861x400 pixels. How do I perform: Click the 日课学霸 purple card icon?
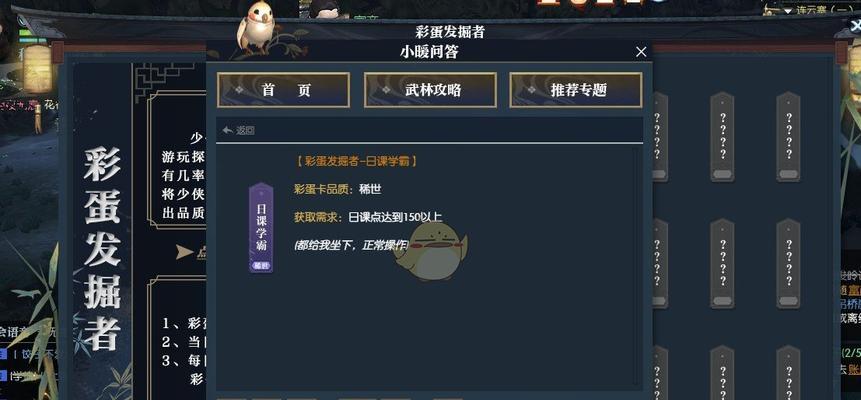click(x=261, y=227)
